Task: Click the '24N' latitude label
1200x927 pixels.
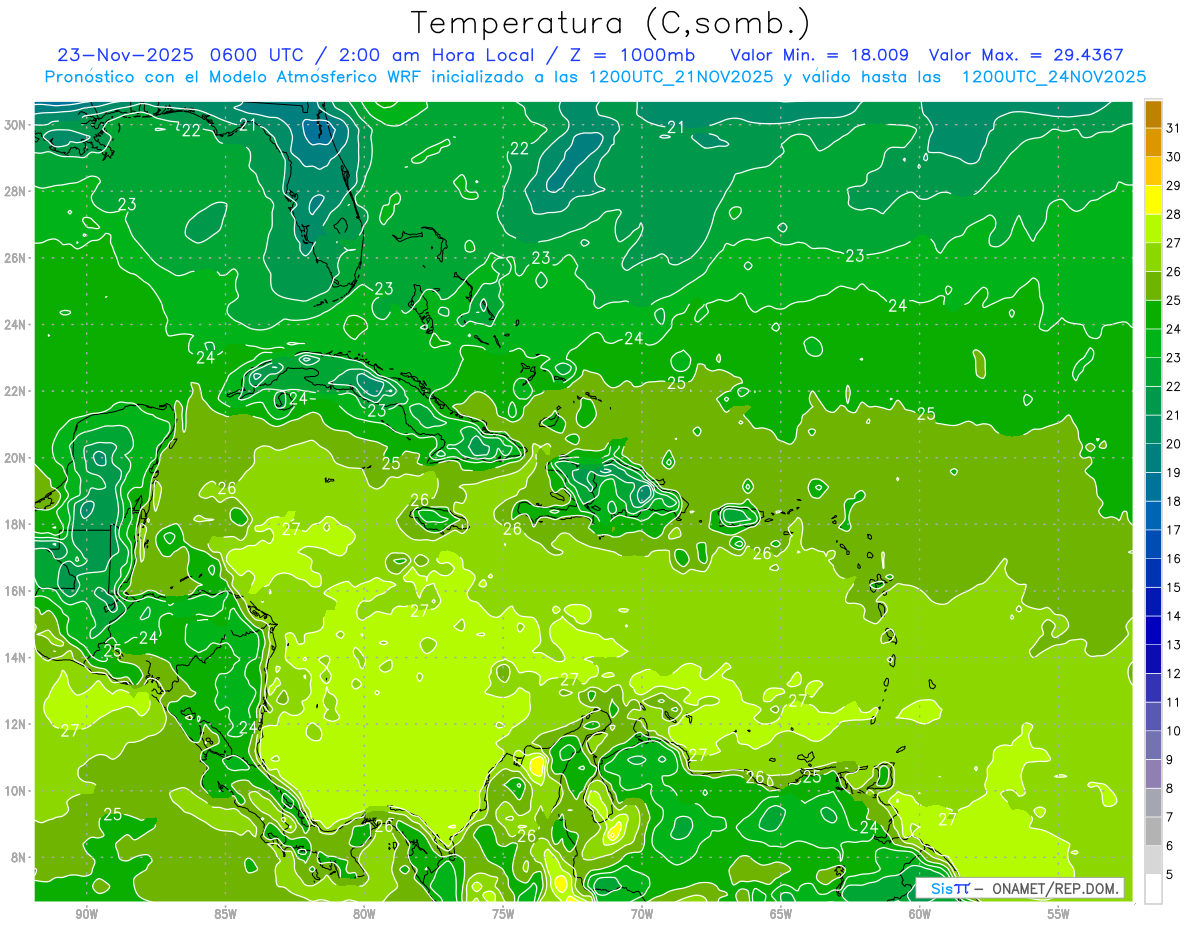Action: click(16, 324)
